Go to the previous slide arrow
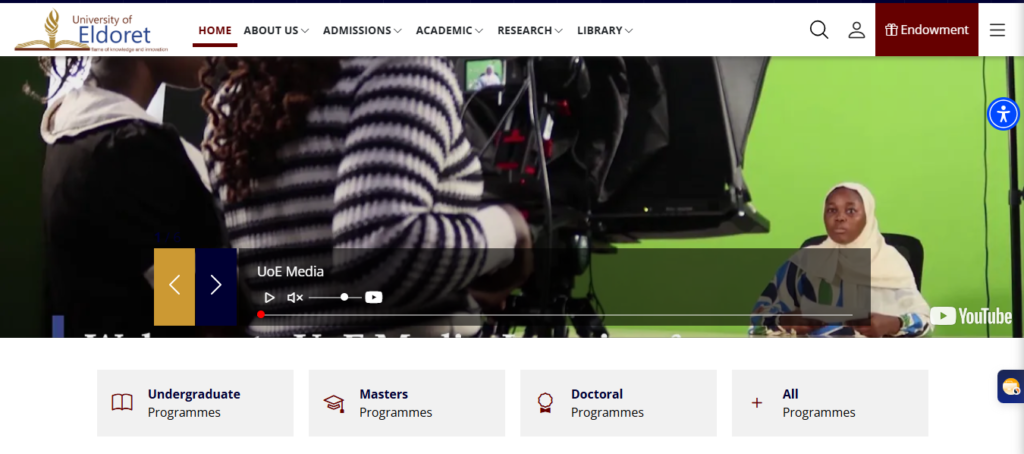The height and width of the screenshot is (454, 1024). pyautogui.click(x=174, y=286)
